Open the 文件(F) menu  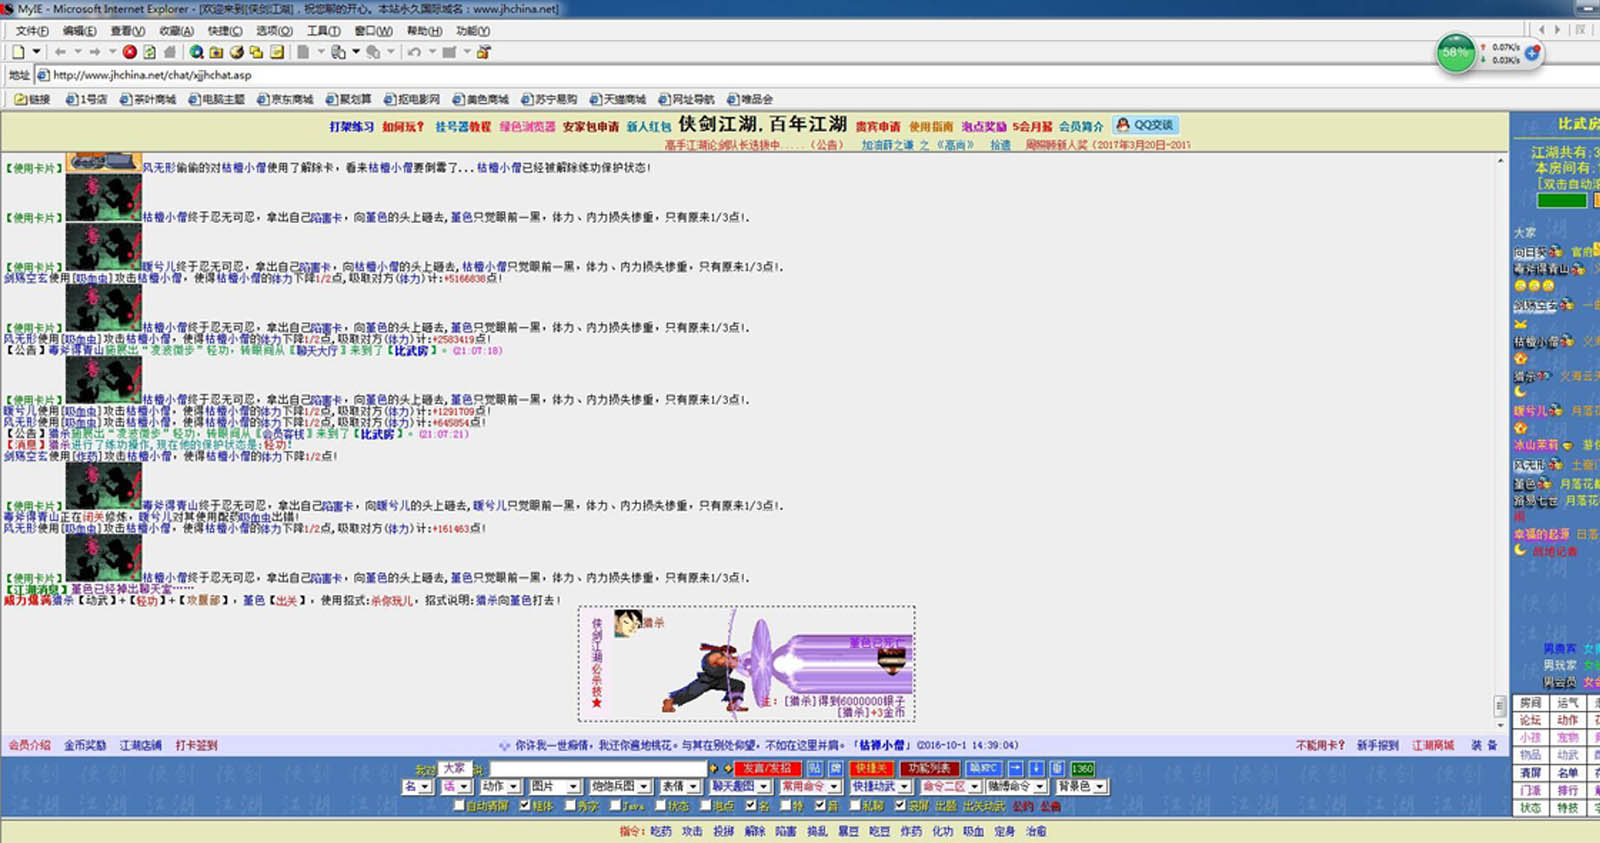tap(32, 31)
